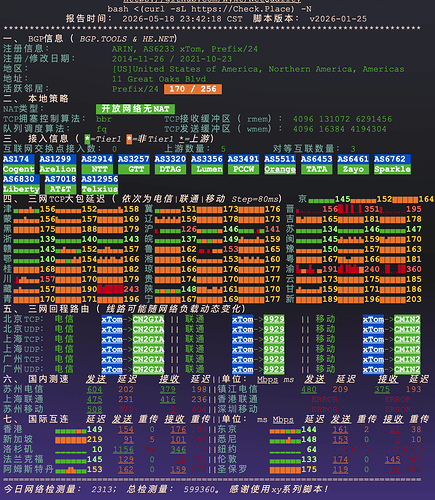Screen dimensions: 435x500
Task: Select the AS2914 NTT badge
Action: [97, 164]
